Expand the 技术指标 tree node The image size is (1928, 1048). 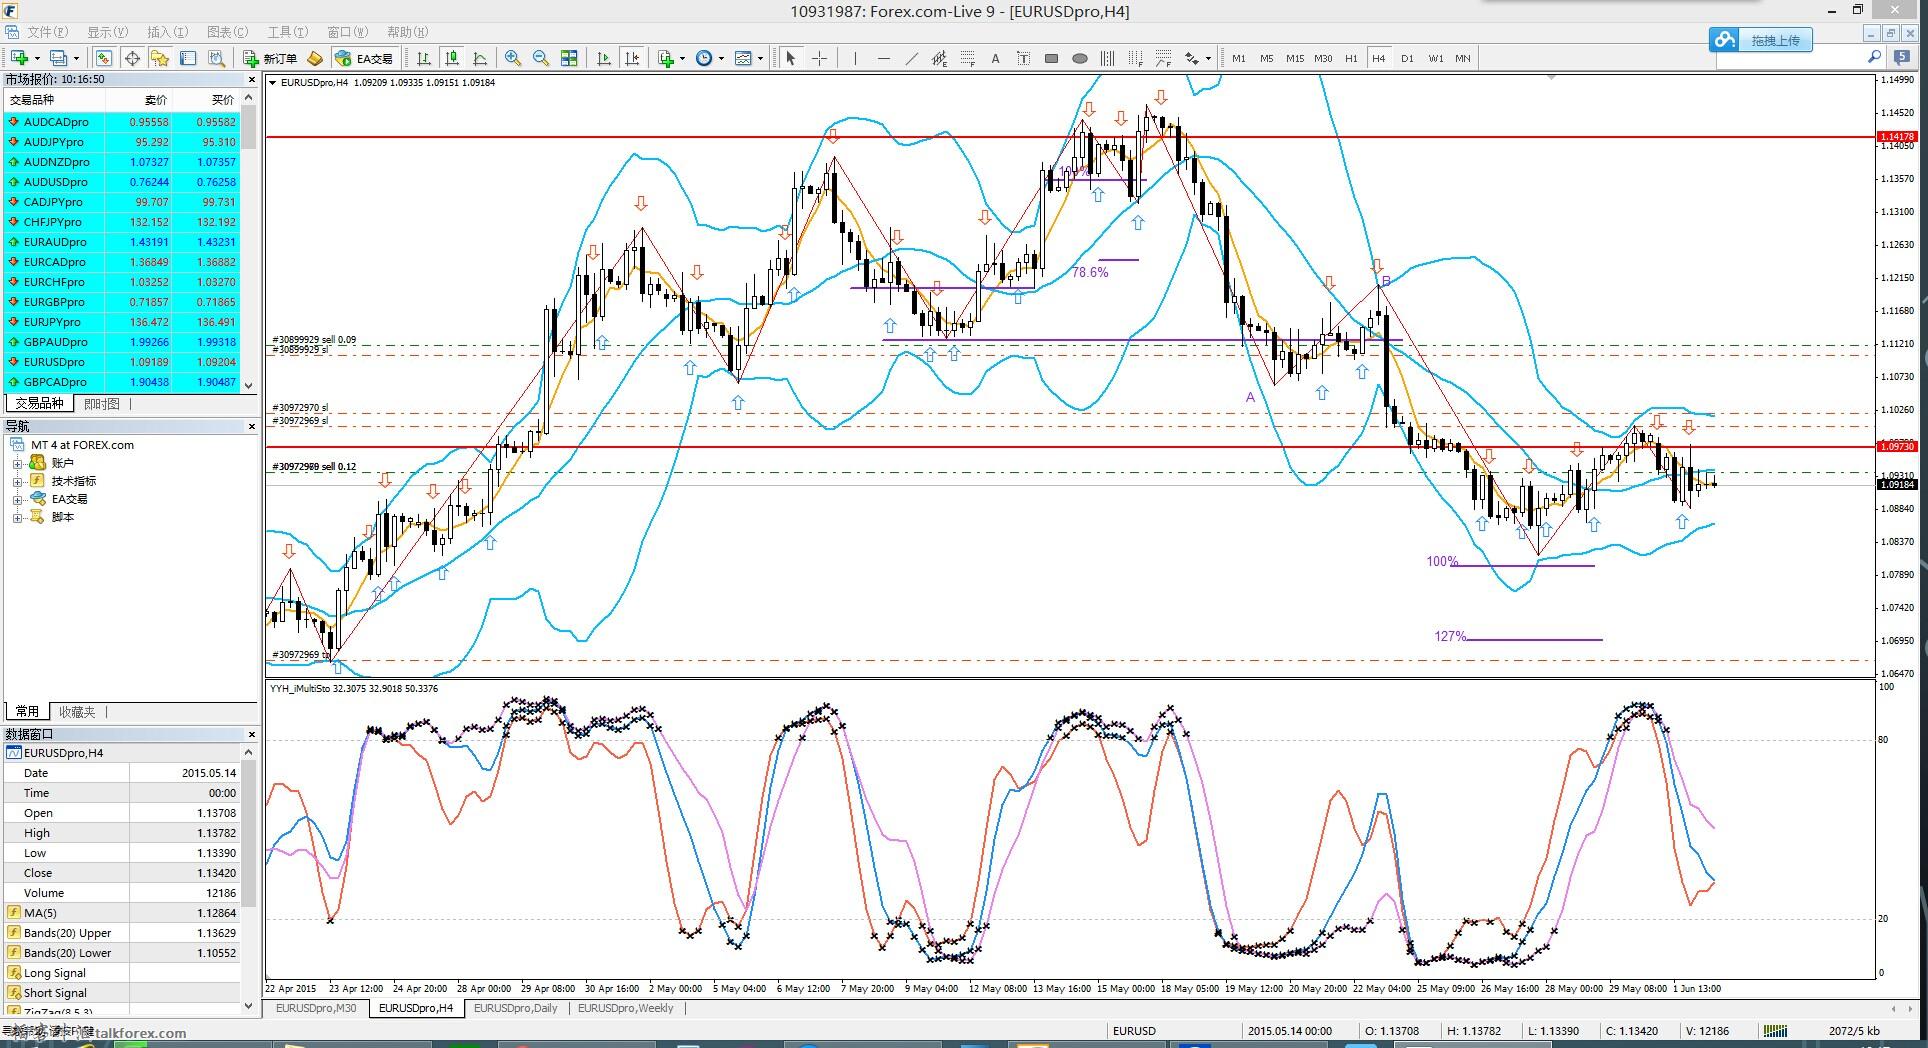click(x=17, y=481)
